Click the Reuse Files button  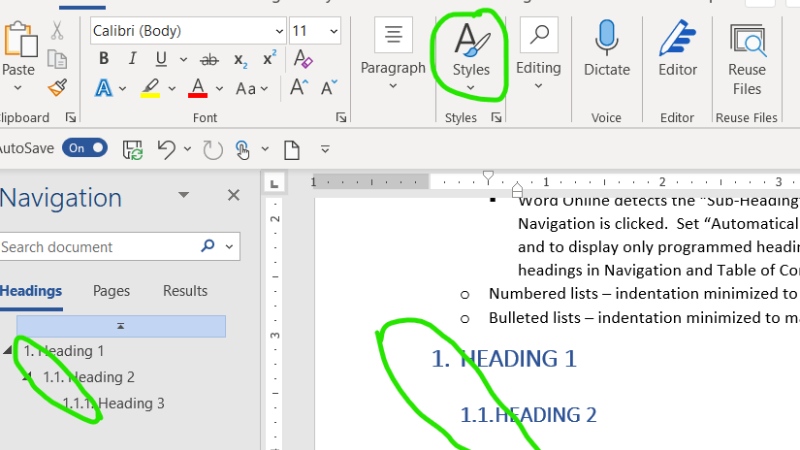[x=747, y=59]
